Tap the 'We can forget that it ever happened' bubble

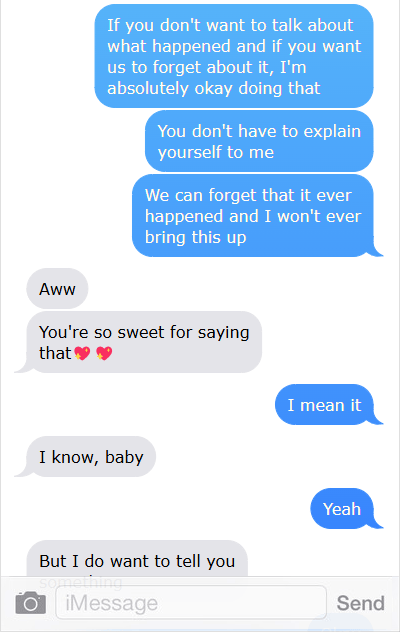pos(253,216)
